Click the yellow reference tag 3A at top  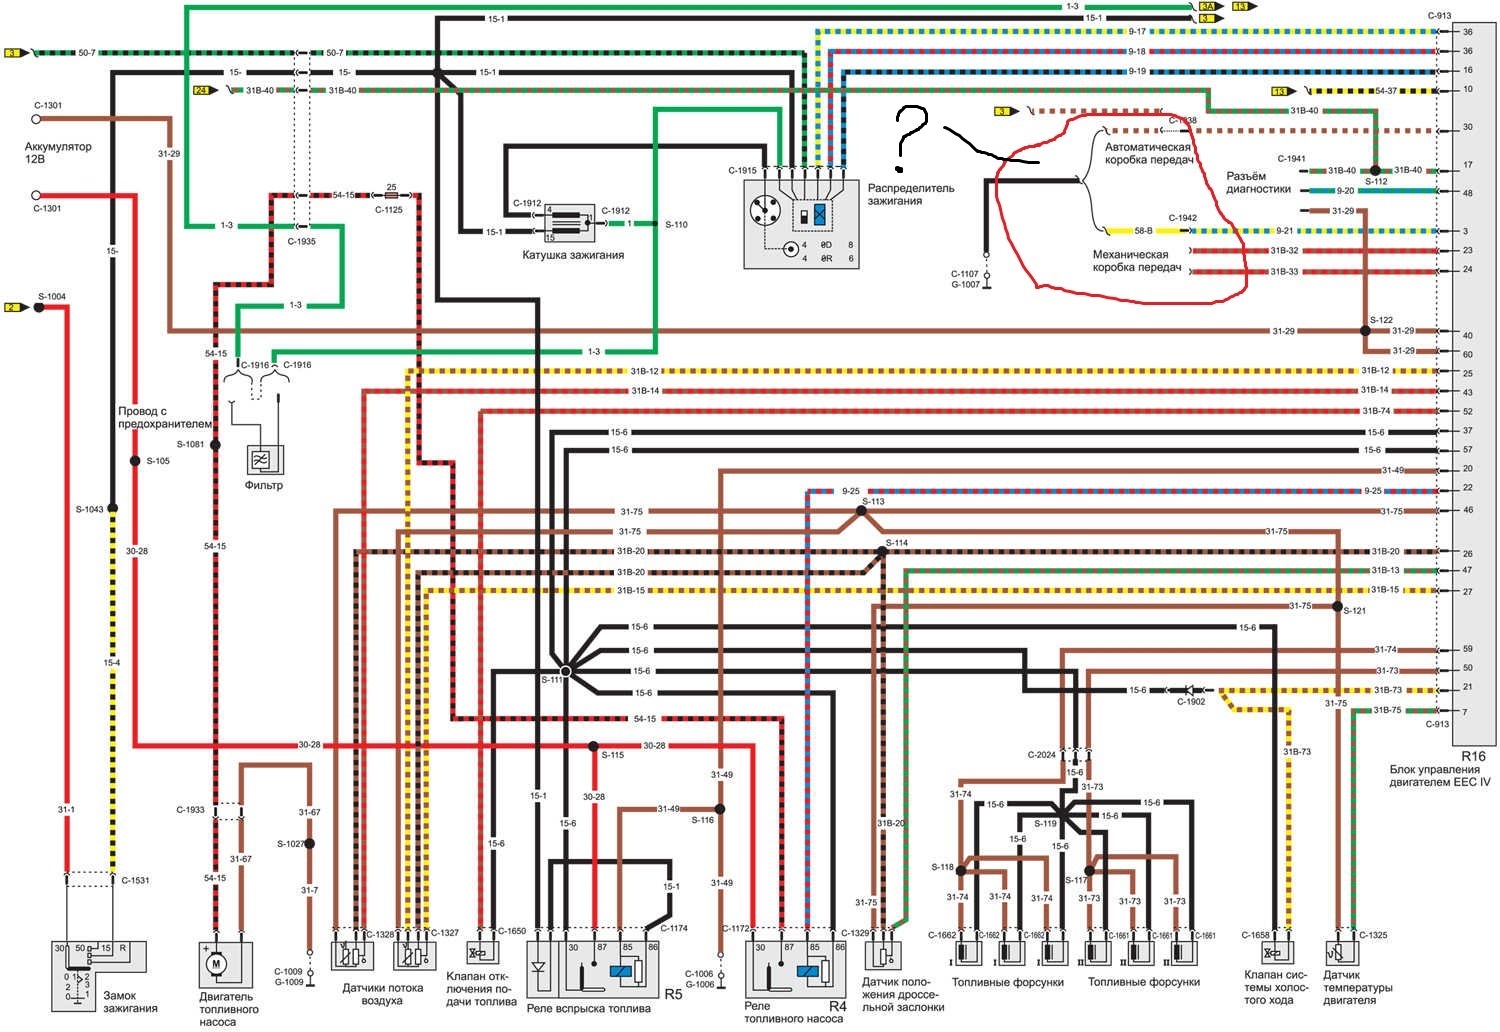point(1207,6)
